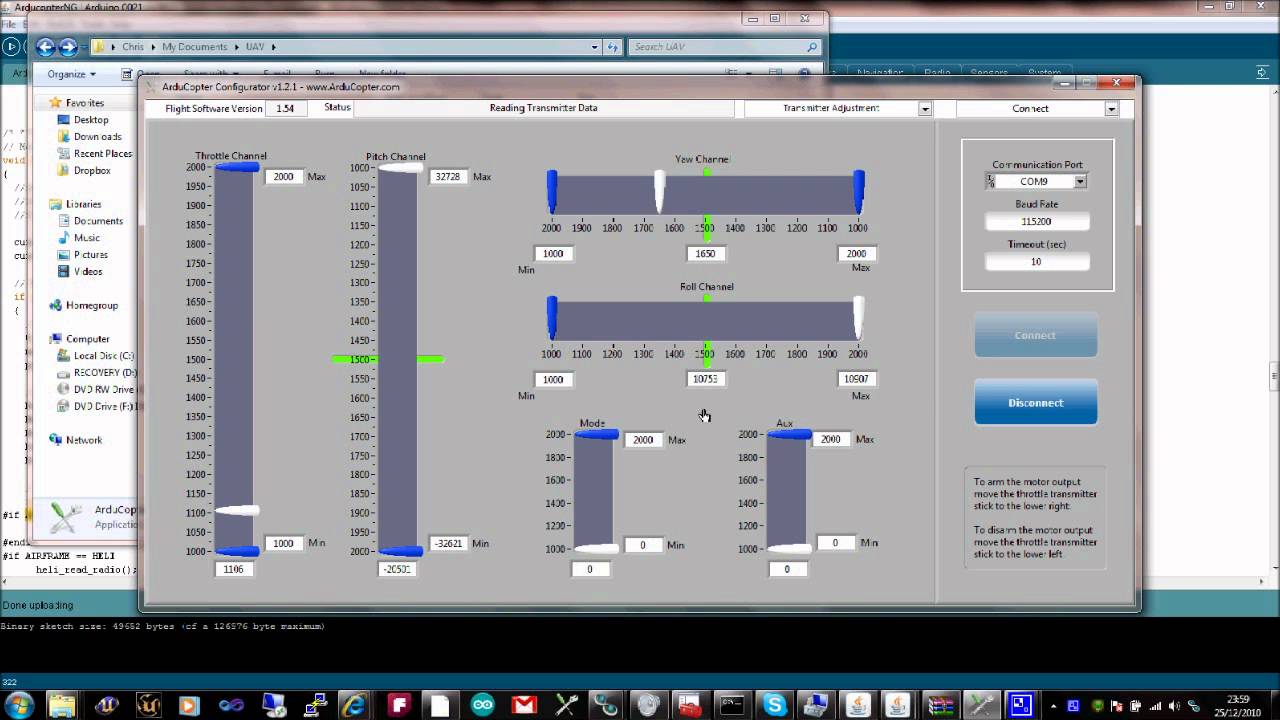
Task: Open Gmail icon in the taskbar
Action: [x=524, y=705]
